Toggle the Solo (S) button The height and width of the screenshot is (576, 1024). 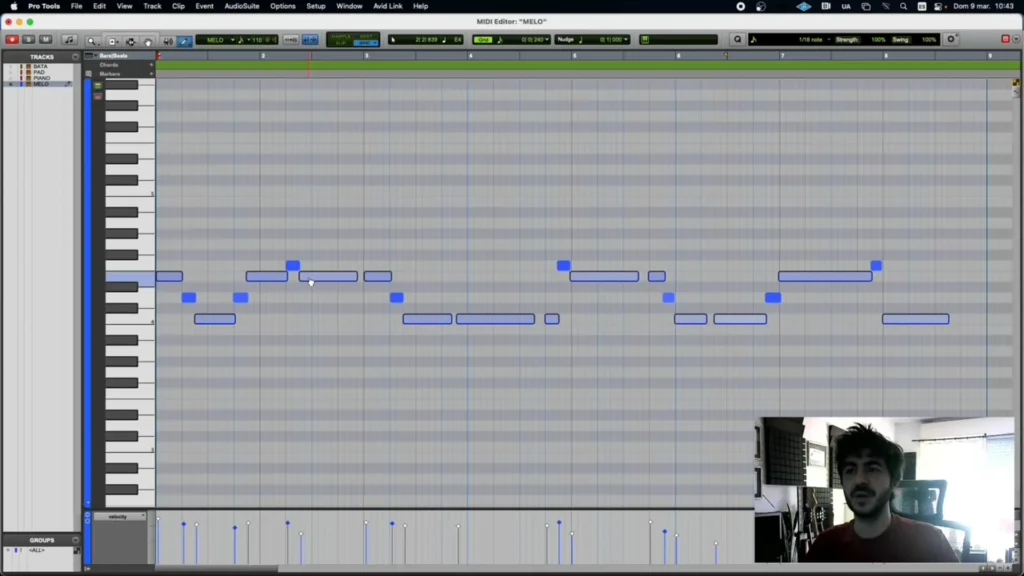coord(29,40)
